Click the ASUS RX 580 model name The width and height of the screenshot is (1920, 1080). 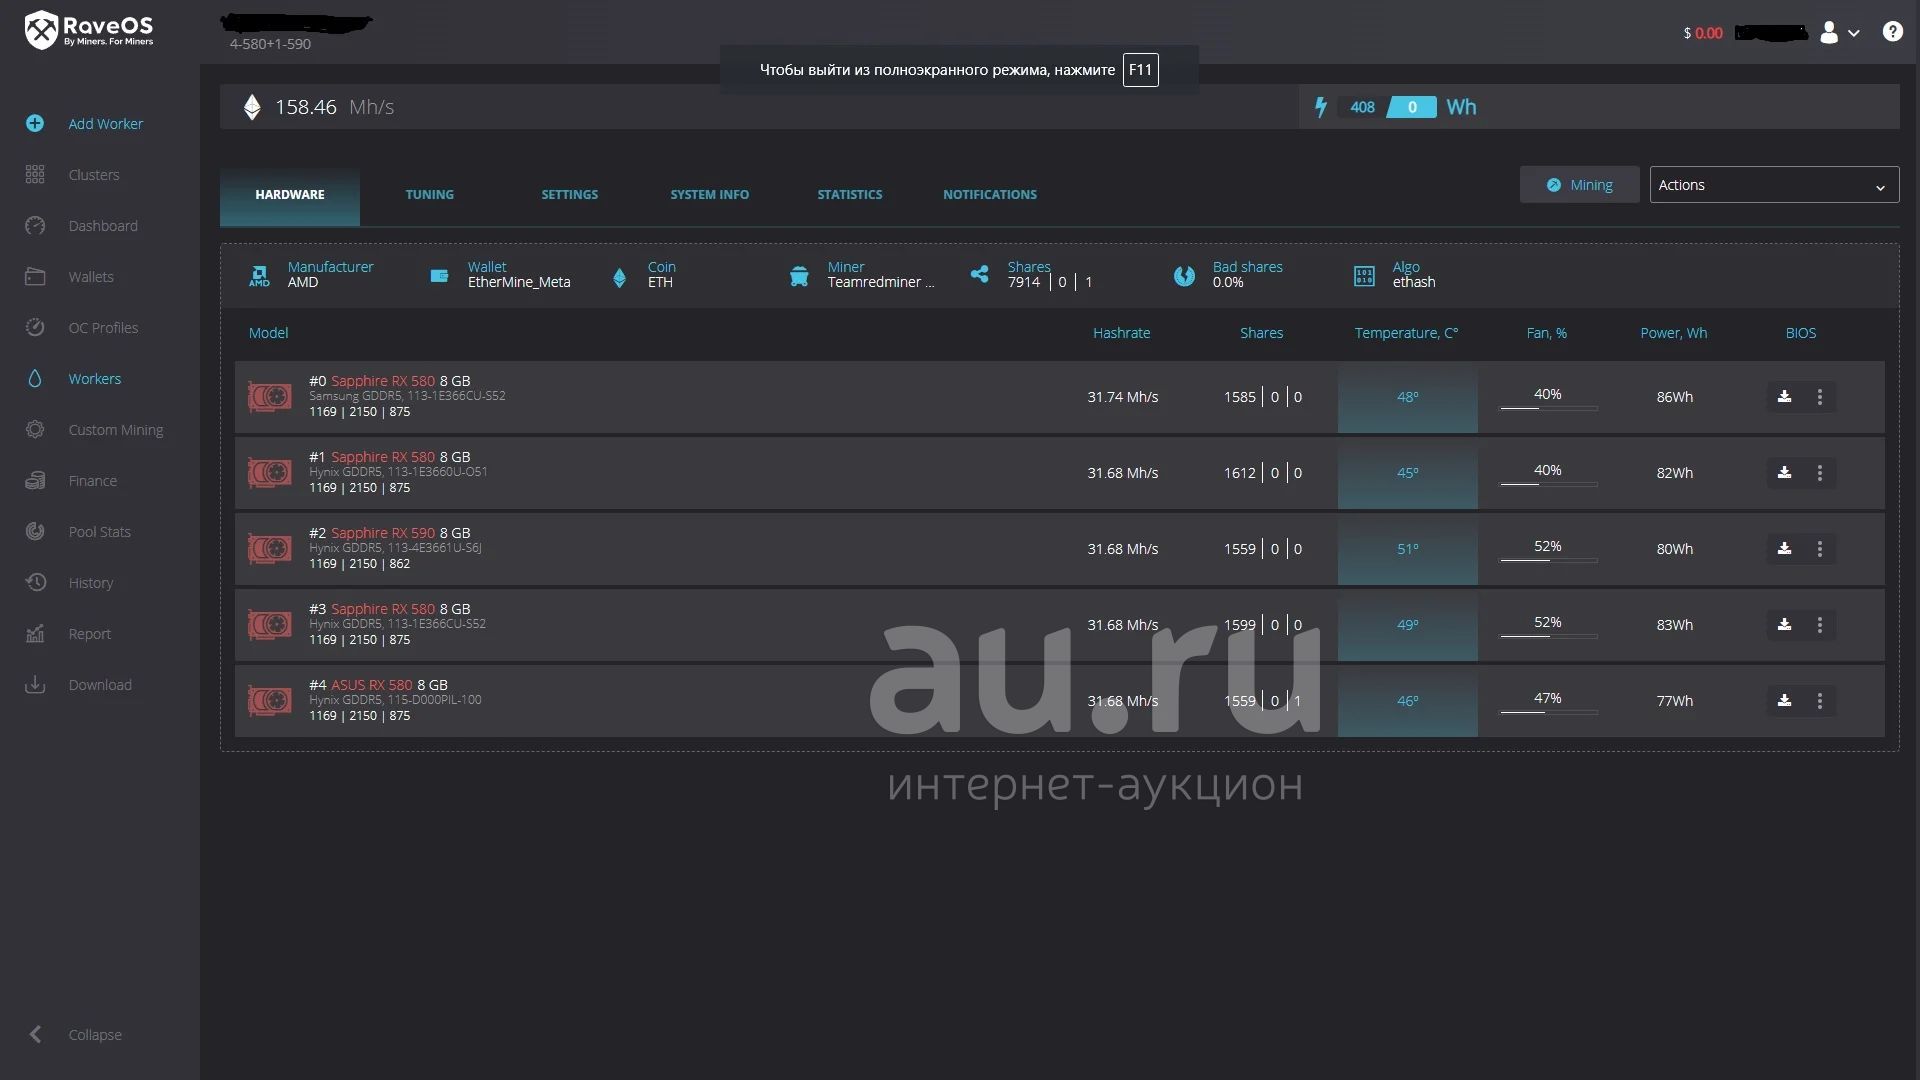[x=371, y=685]
